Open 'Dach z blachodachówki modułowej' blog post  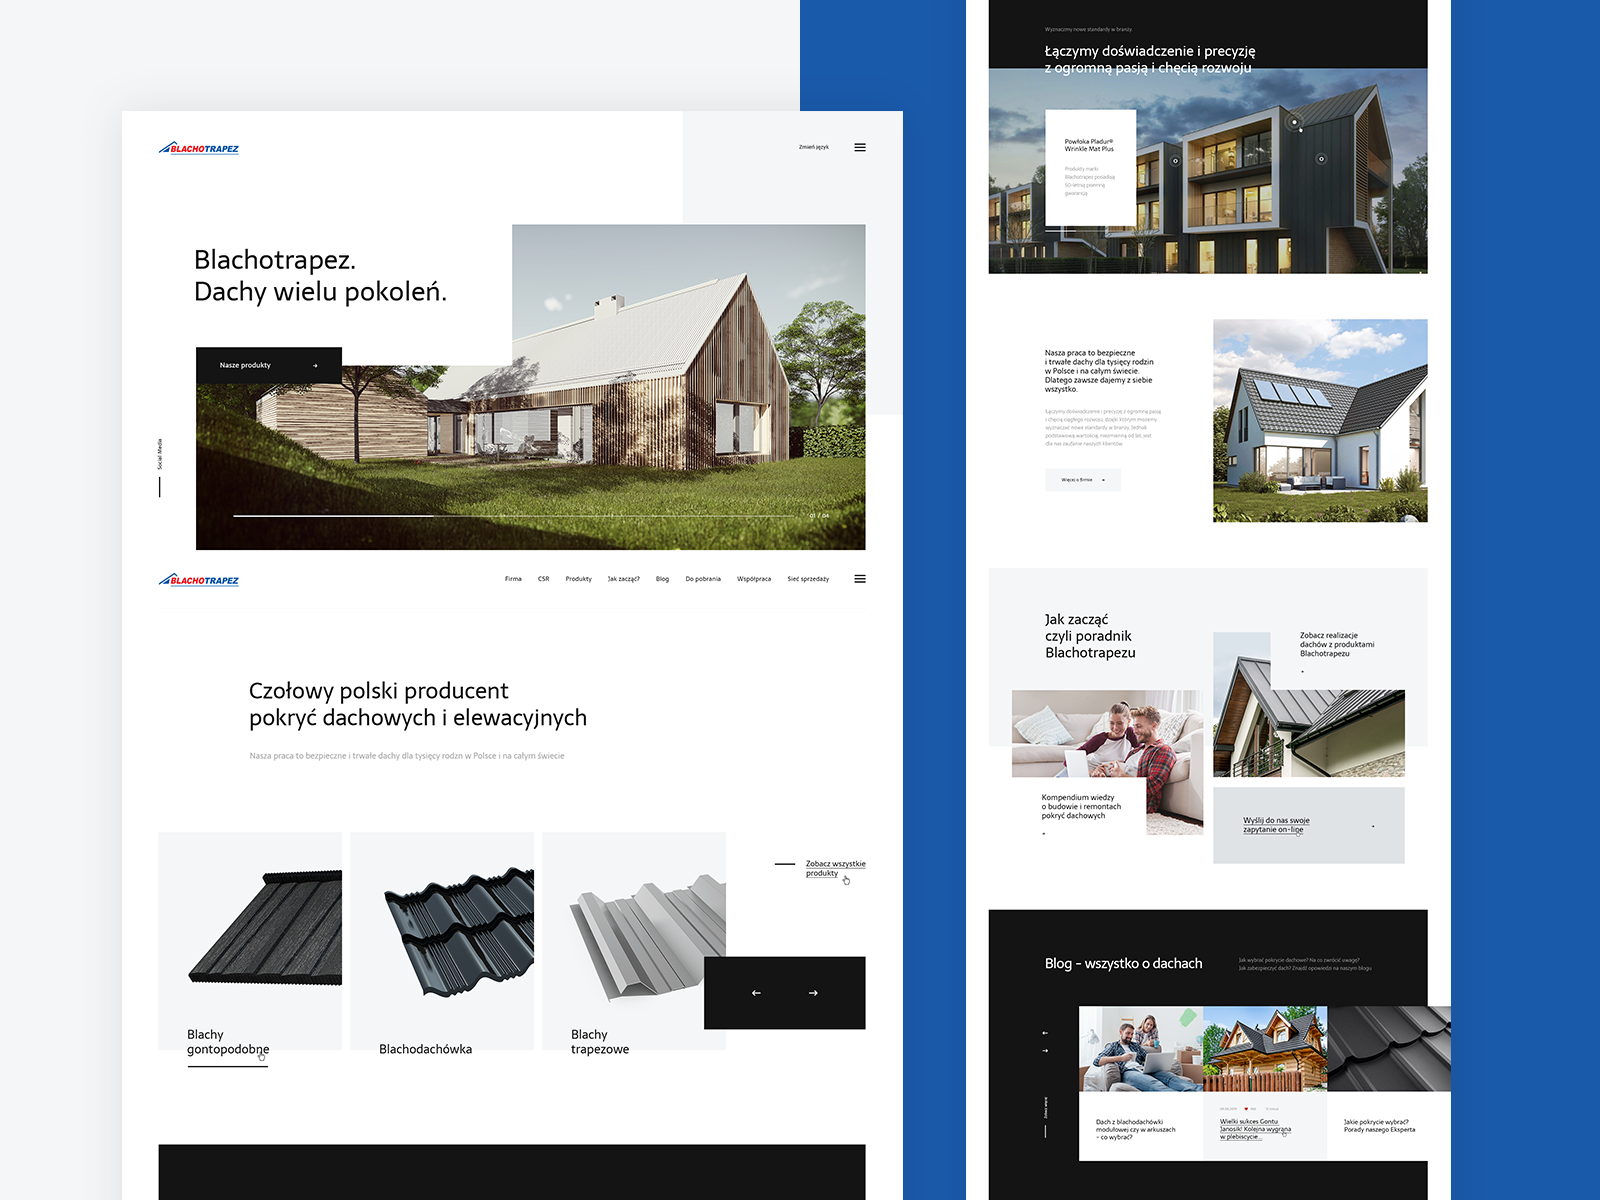(x=1135, y=1129)
